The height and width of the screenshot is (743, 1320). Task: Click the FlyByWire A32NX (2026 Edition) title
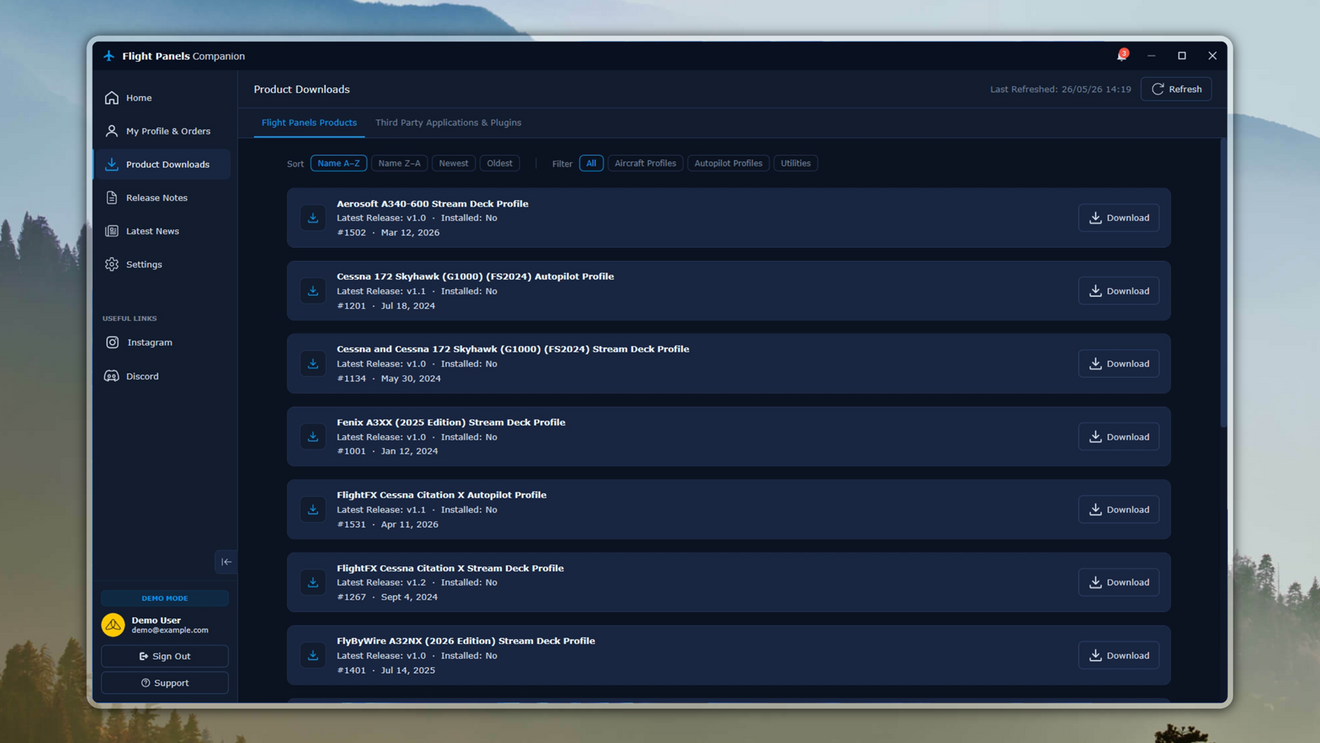click(466, 641)
